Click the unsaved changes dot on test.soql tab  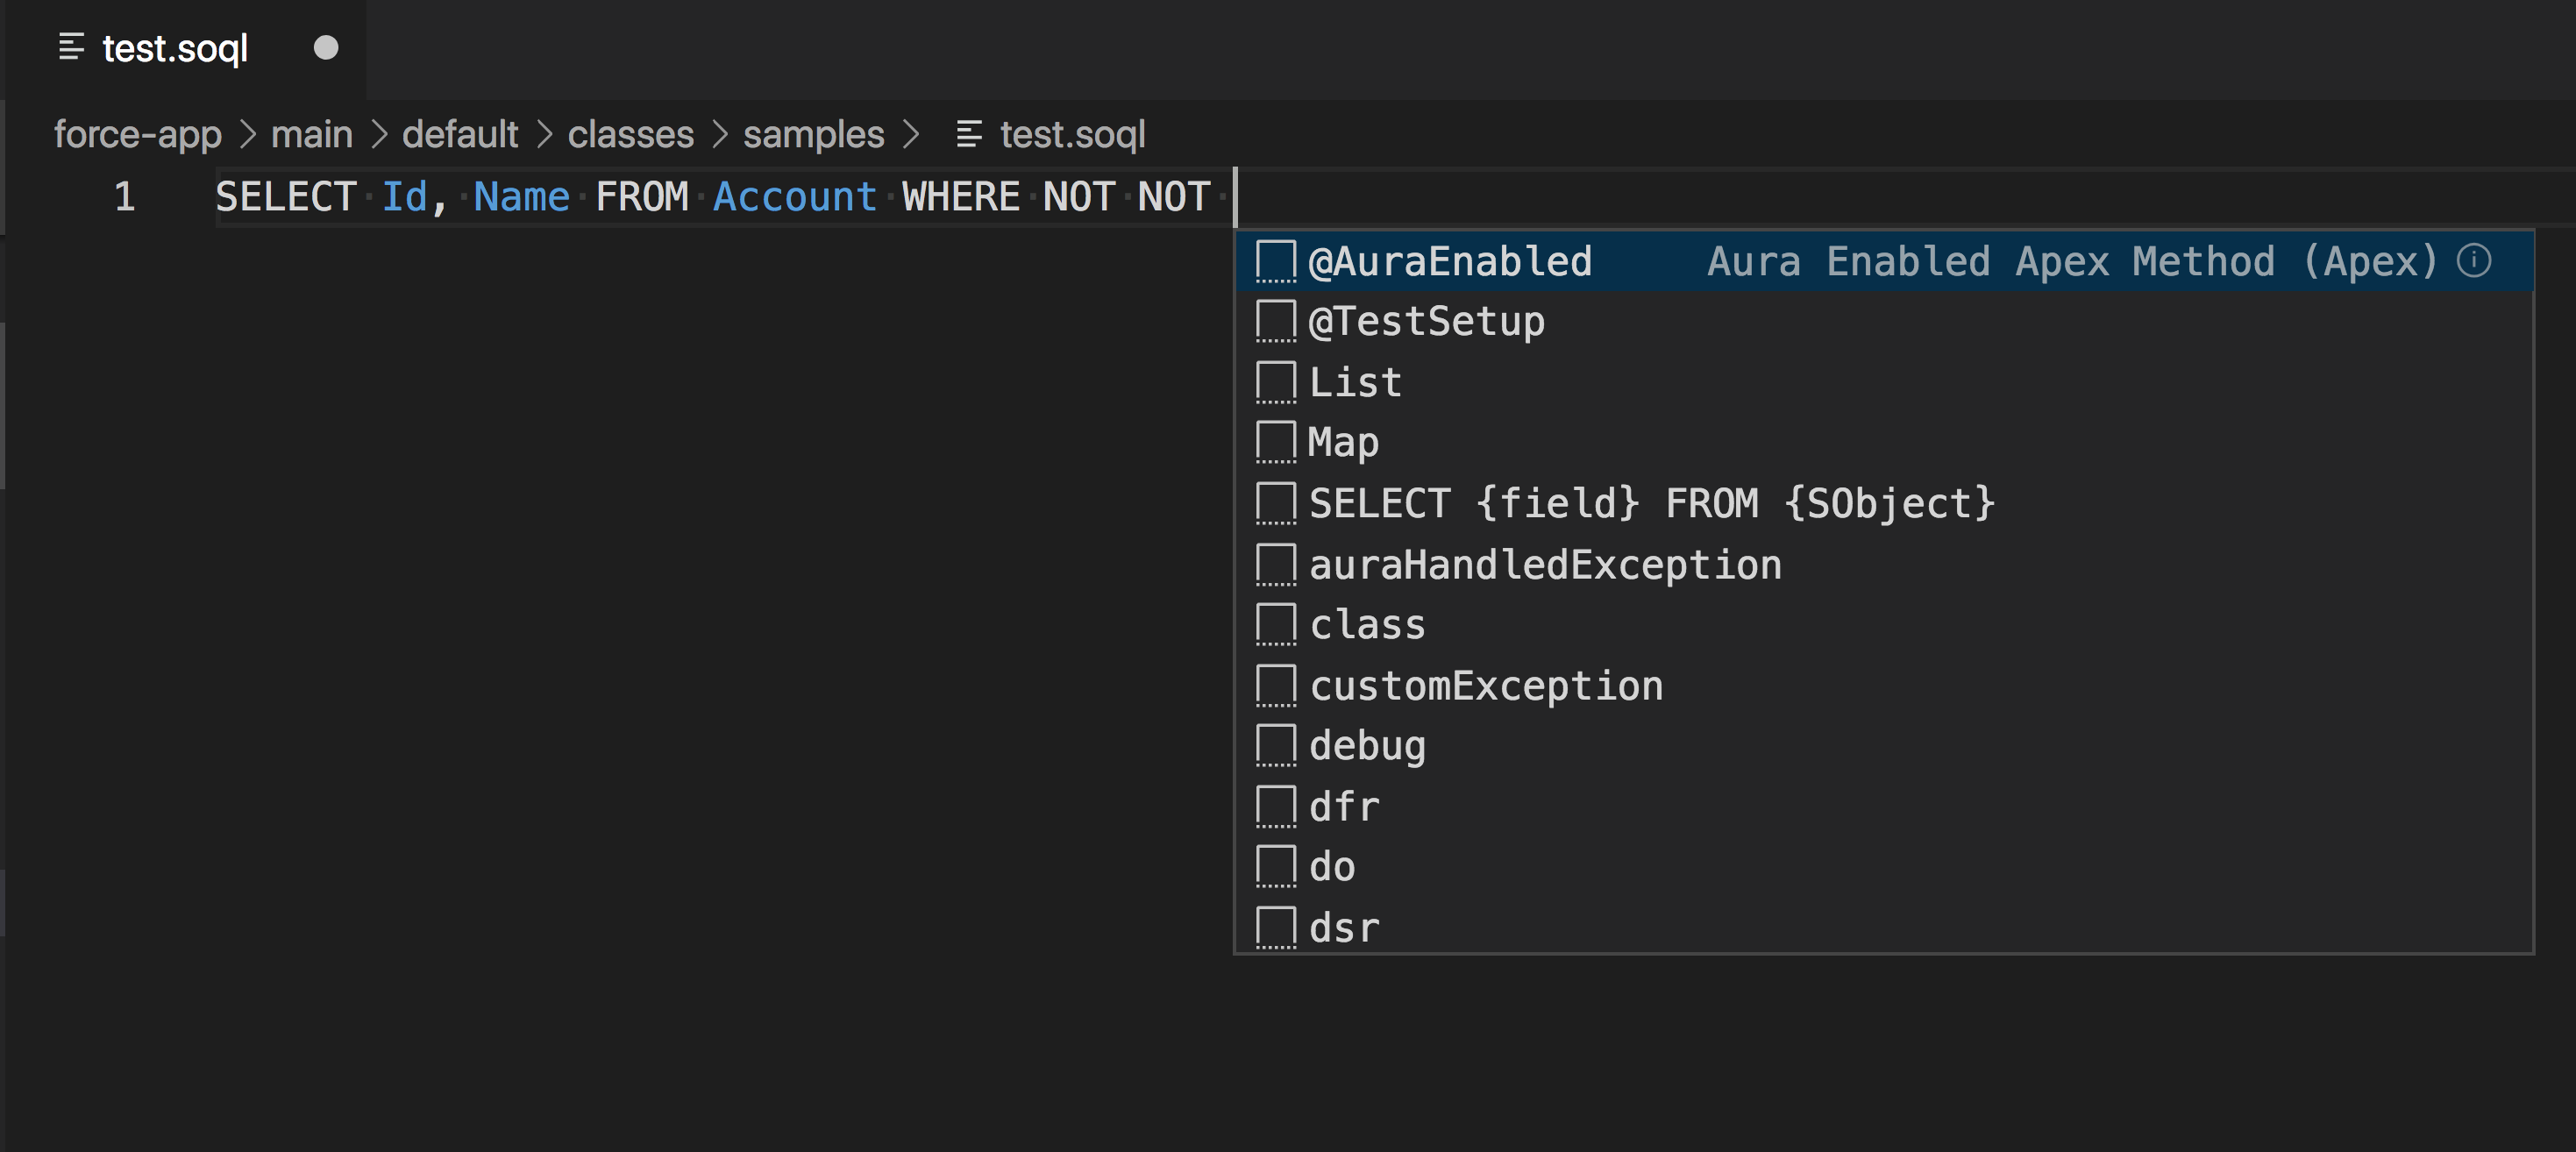tap(327, 47)
